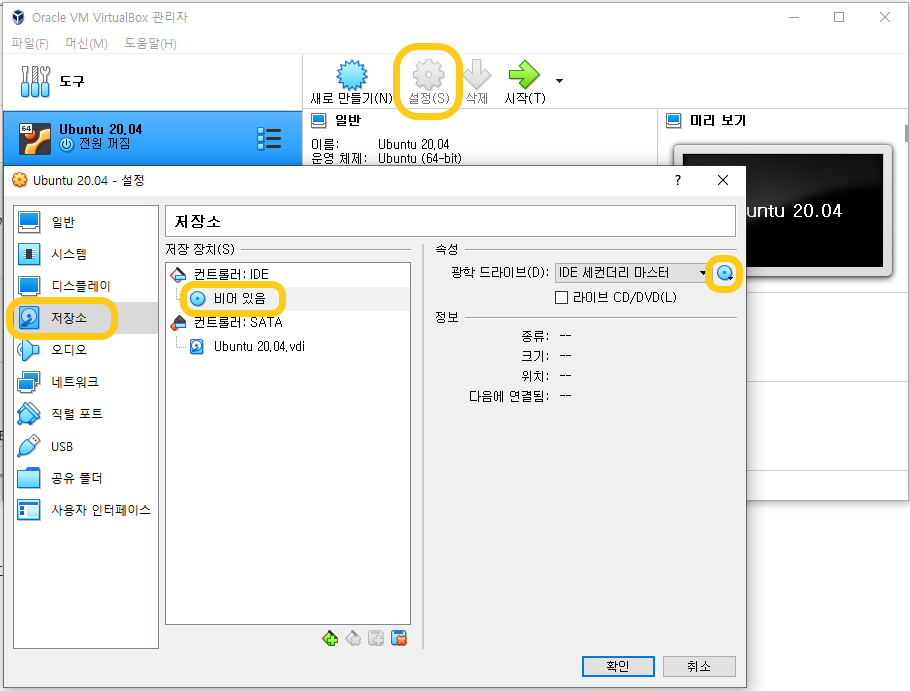The height and width of the screenshot is (691, 910).
Task: Click the 미리 보기 section header
Action: pos(717,120)
